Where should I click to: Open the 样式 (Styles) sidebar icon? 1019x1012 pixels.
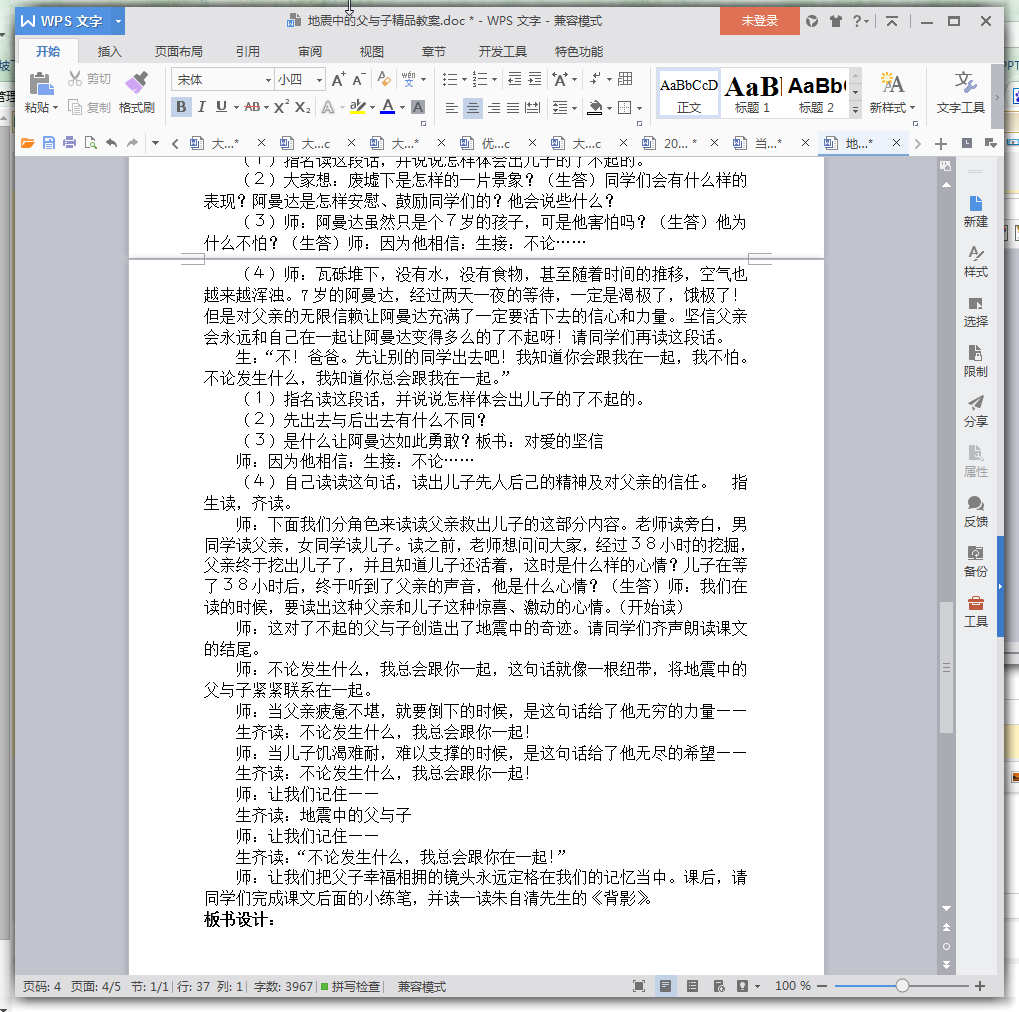(975, 261)
